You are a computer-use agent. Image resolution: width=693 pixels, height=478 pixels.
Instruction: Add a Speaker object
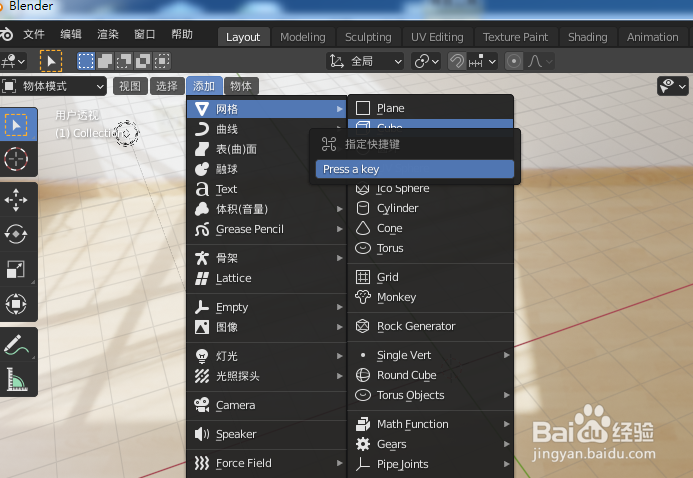pos(267,434)
